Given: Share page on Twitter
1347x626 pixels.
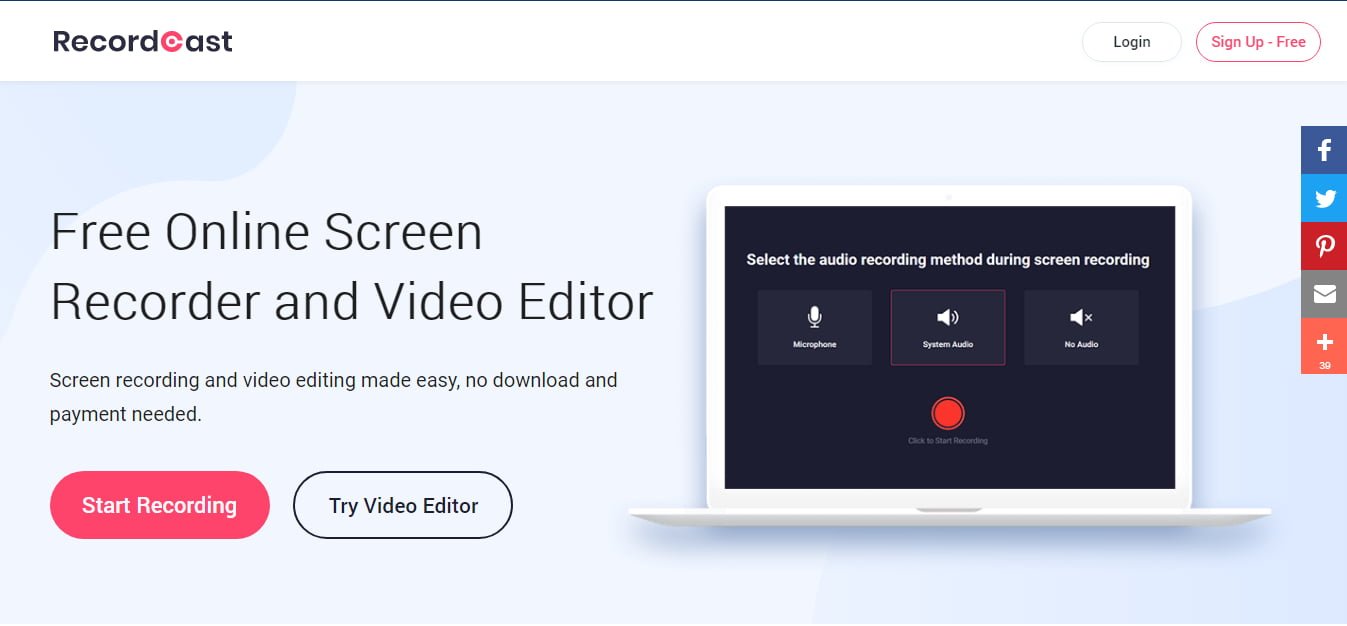Looking at the screenshot, I should (x=1324, y=198).
